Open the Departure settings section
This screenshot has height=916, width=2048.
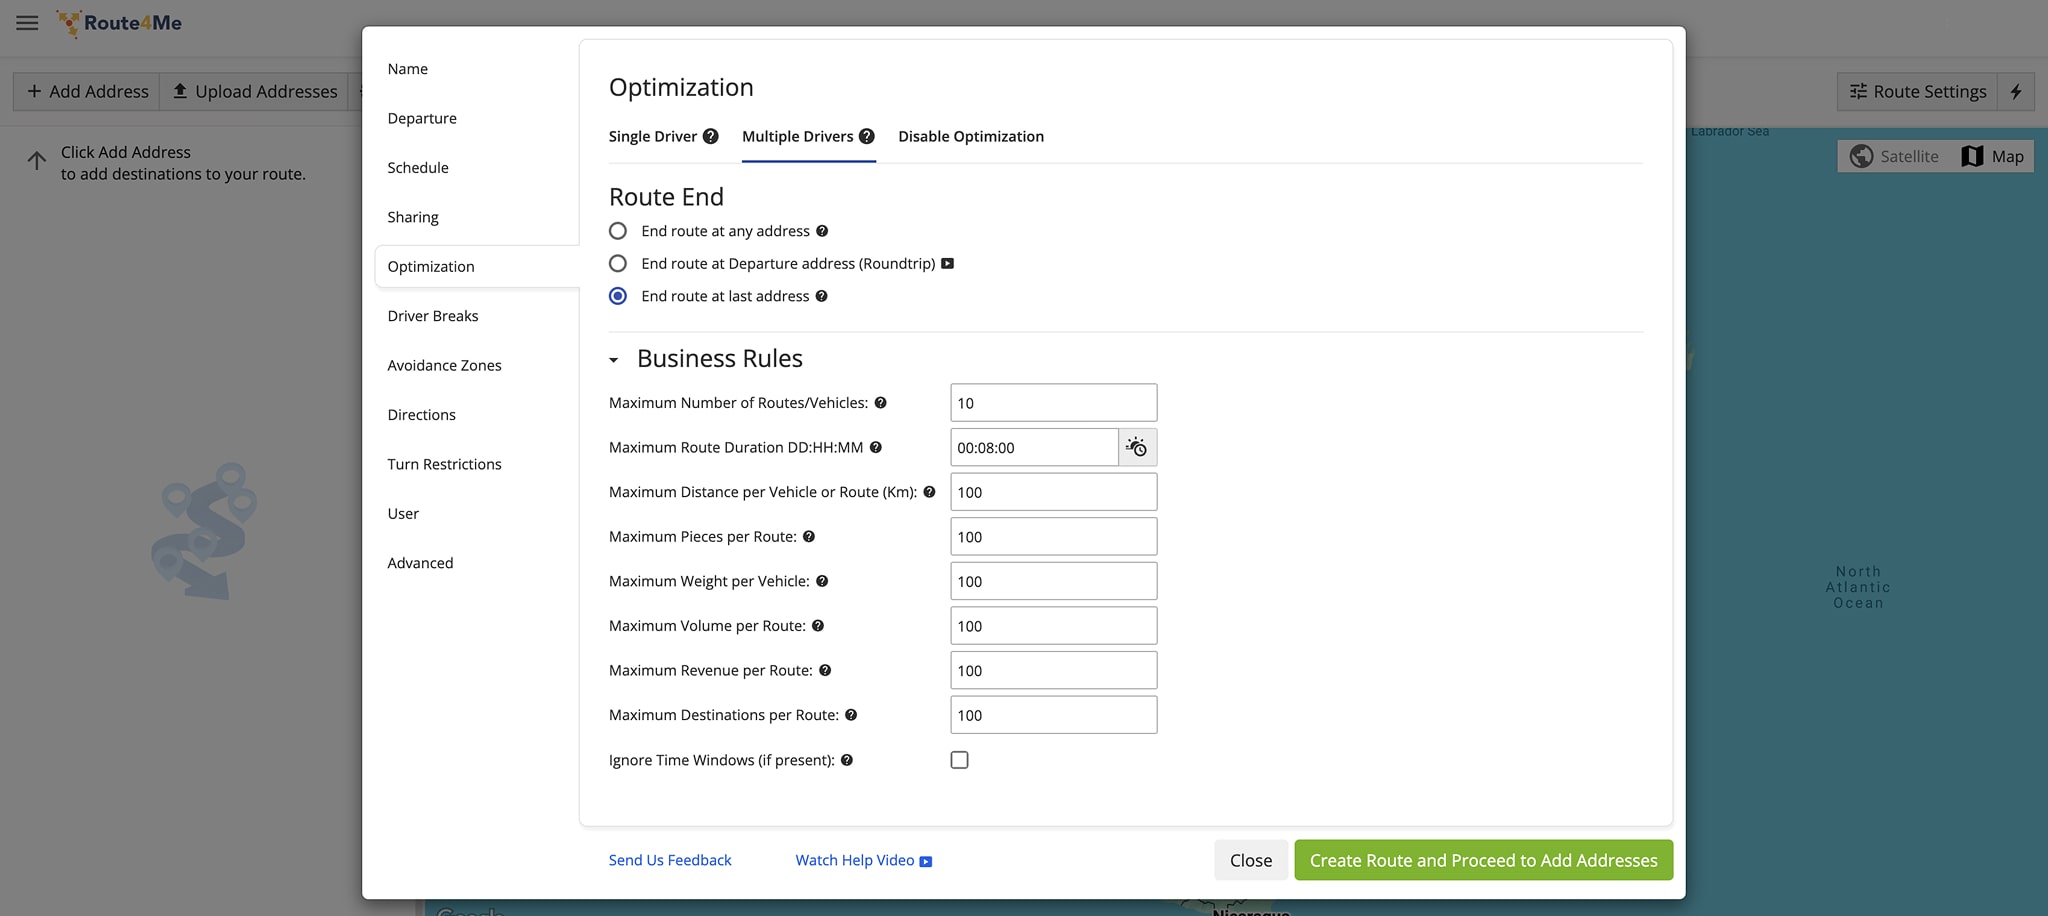(422, 118)
